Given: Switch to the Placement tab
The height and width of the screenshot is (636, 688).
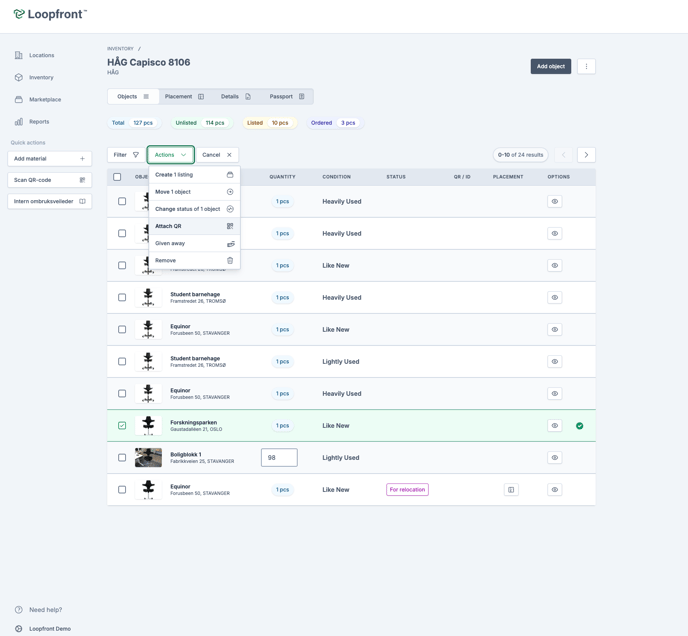Looking at the screenshot, I should point(184,97).
